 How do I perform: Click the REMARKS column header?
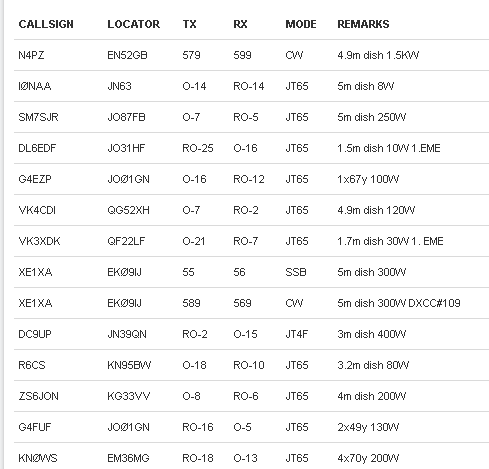(x=363, y=24)
